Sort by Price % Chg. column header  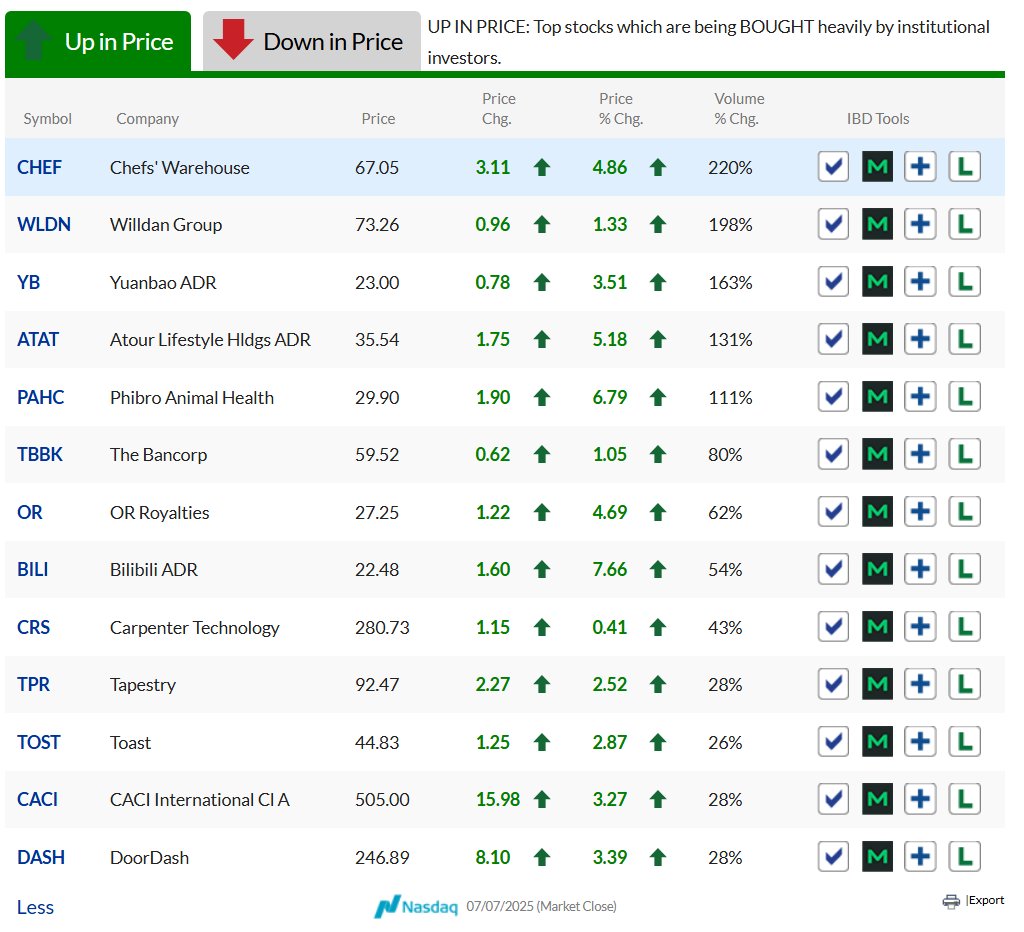pyautogui.click(x=620, y=108)
